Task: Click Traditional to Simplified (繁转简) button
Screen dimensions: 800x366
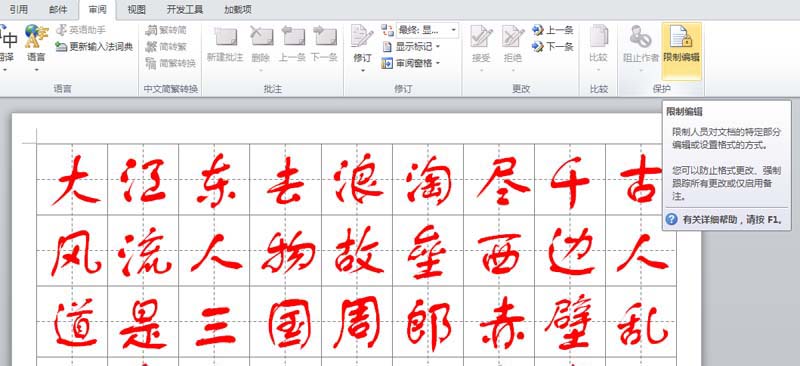Action: (x=166, y=30)
